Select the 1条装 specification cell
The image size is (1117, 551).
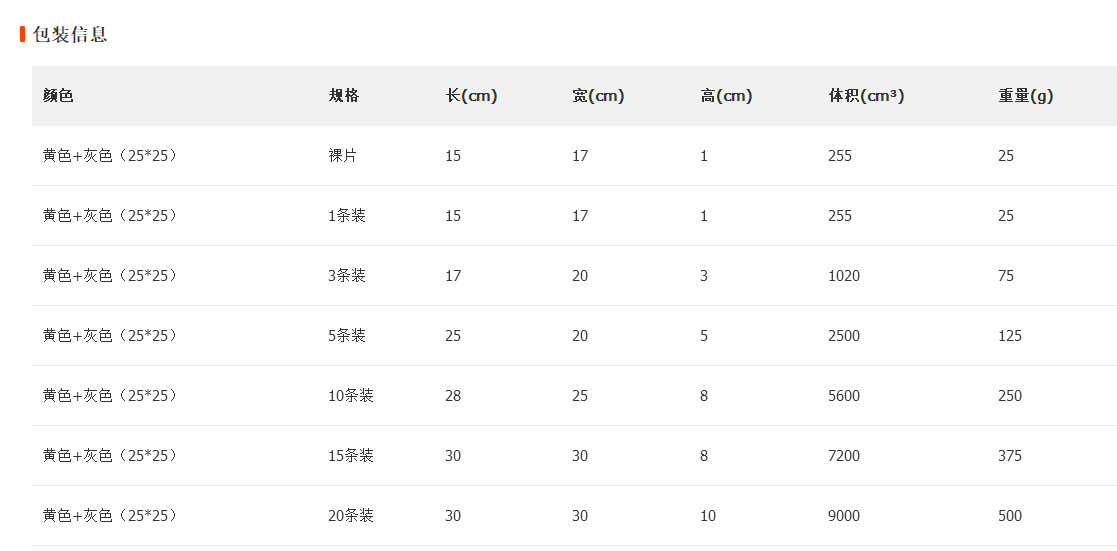click(347, 215)
